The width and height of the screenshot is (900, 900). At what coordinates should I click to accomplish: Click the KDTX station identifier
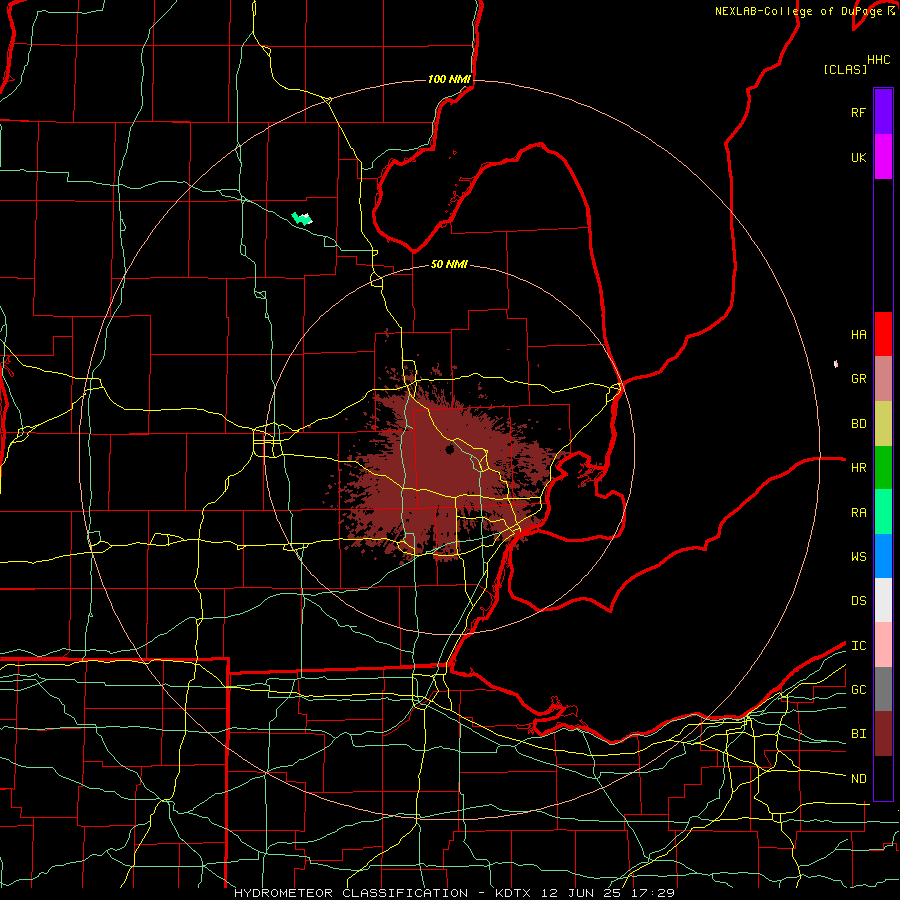(515, 893)
